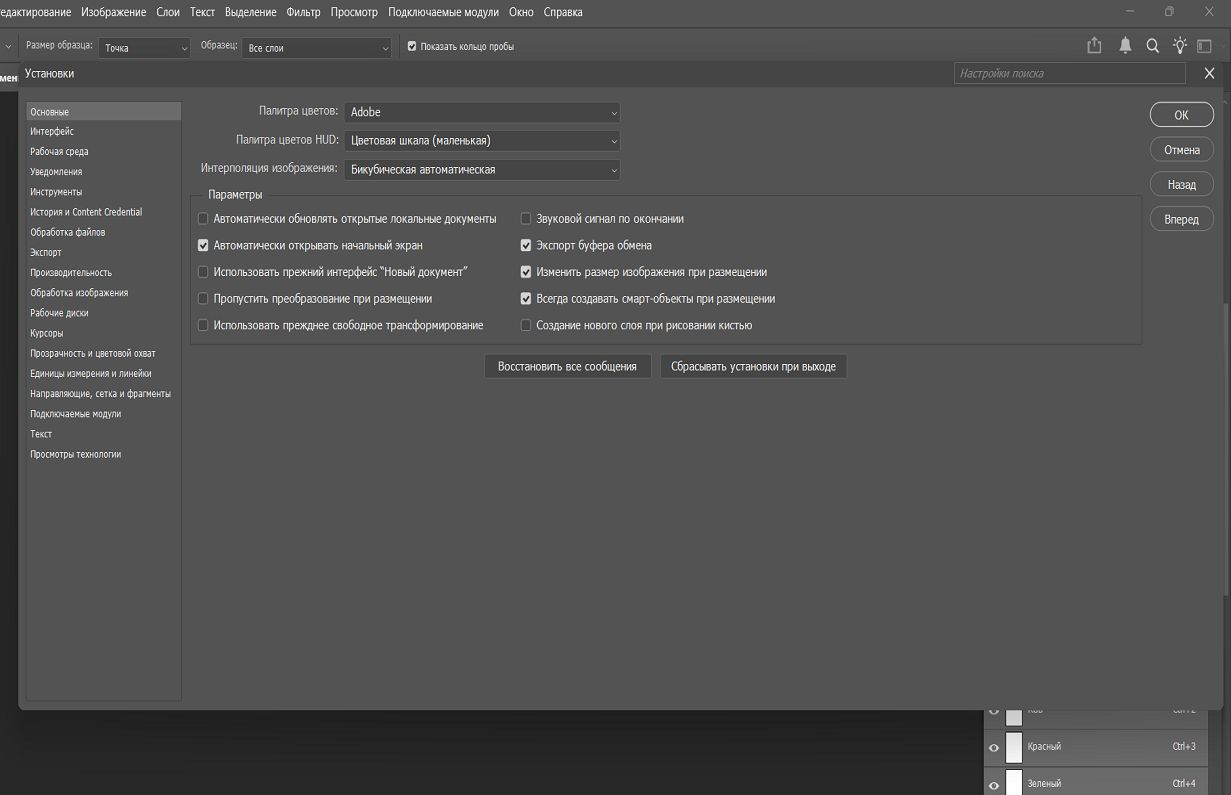Check Создание нового слоя при рисовании кистью
Screen dimensions: 1231x795
click(526, 325)
